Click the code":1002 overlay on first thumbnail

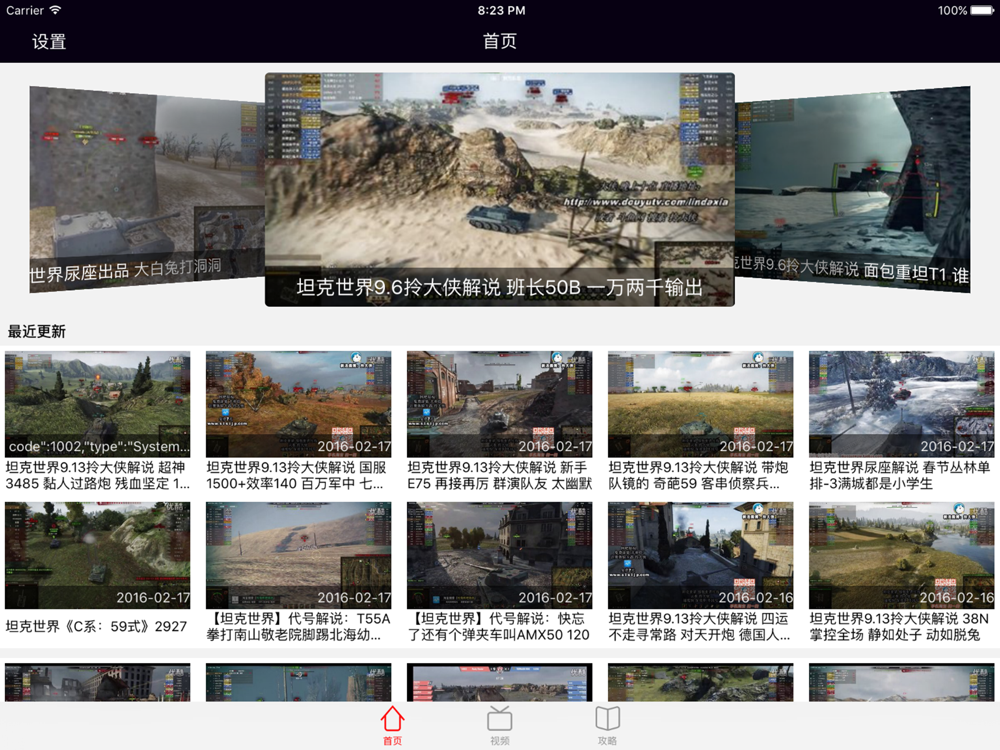coord(99,446)
